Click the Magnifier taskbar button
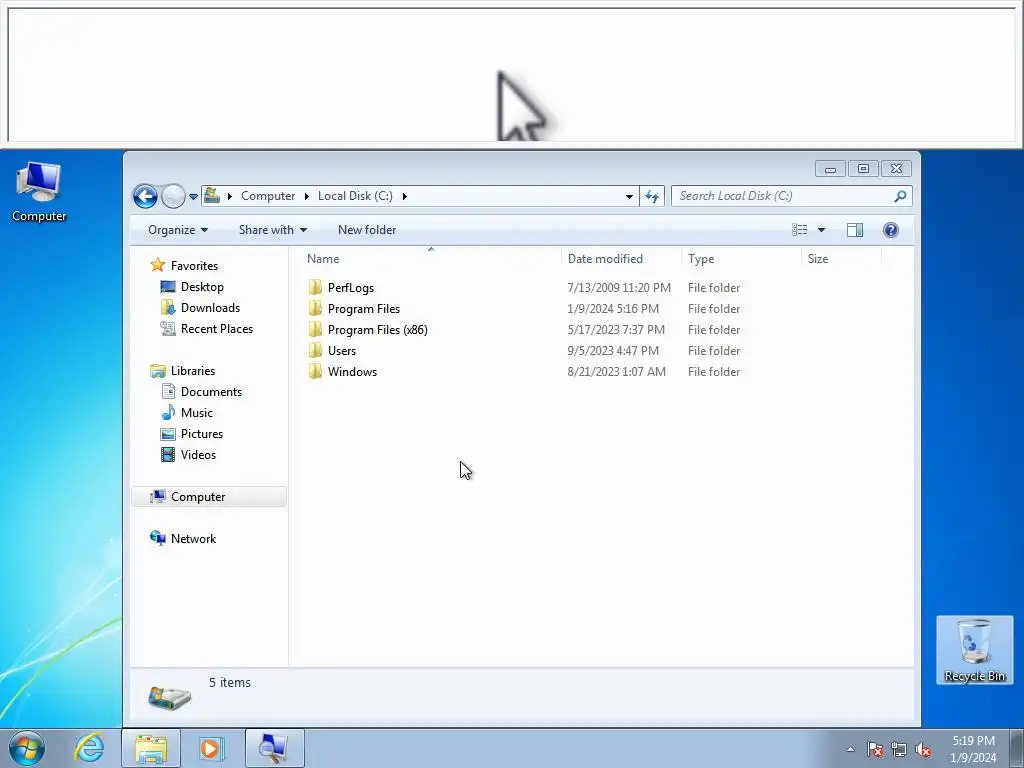 coord(274,748)
